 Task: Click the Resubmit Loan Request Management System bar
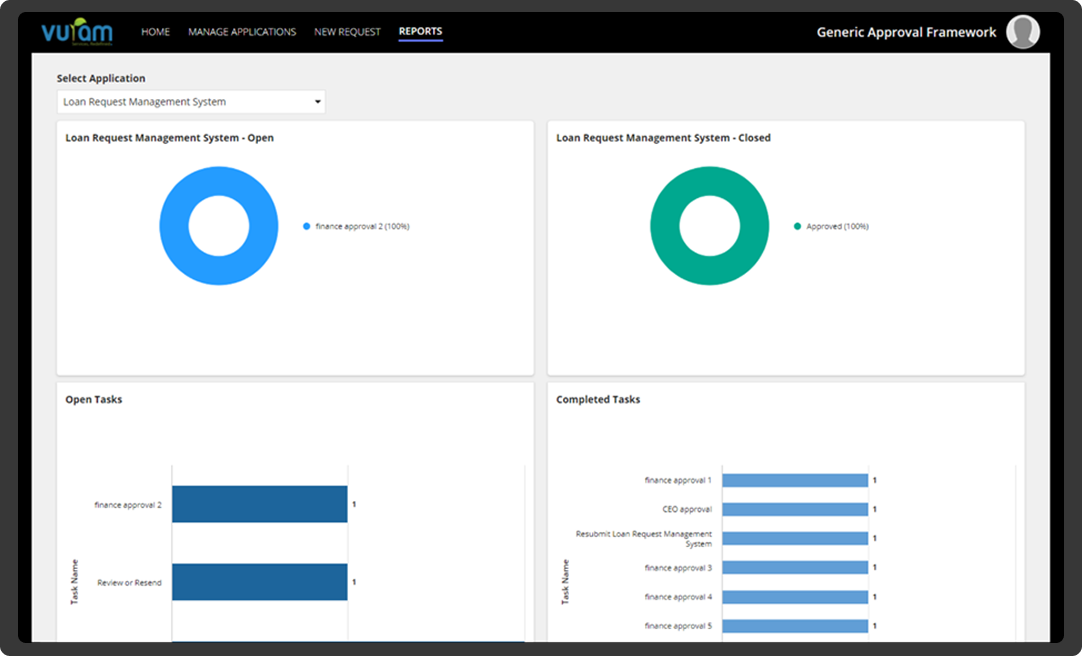pyautogui.click(x=794, y=539)
